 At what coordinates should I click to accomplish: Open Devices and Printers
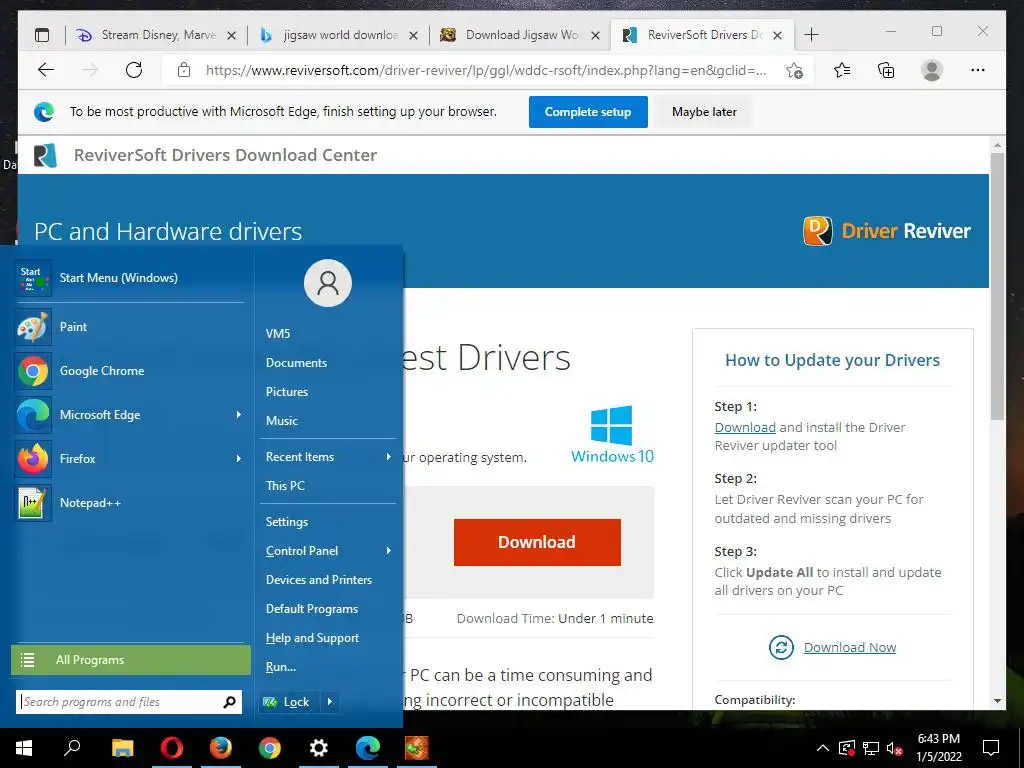tap(319, 579)
